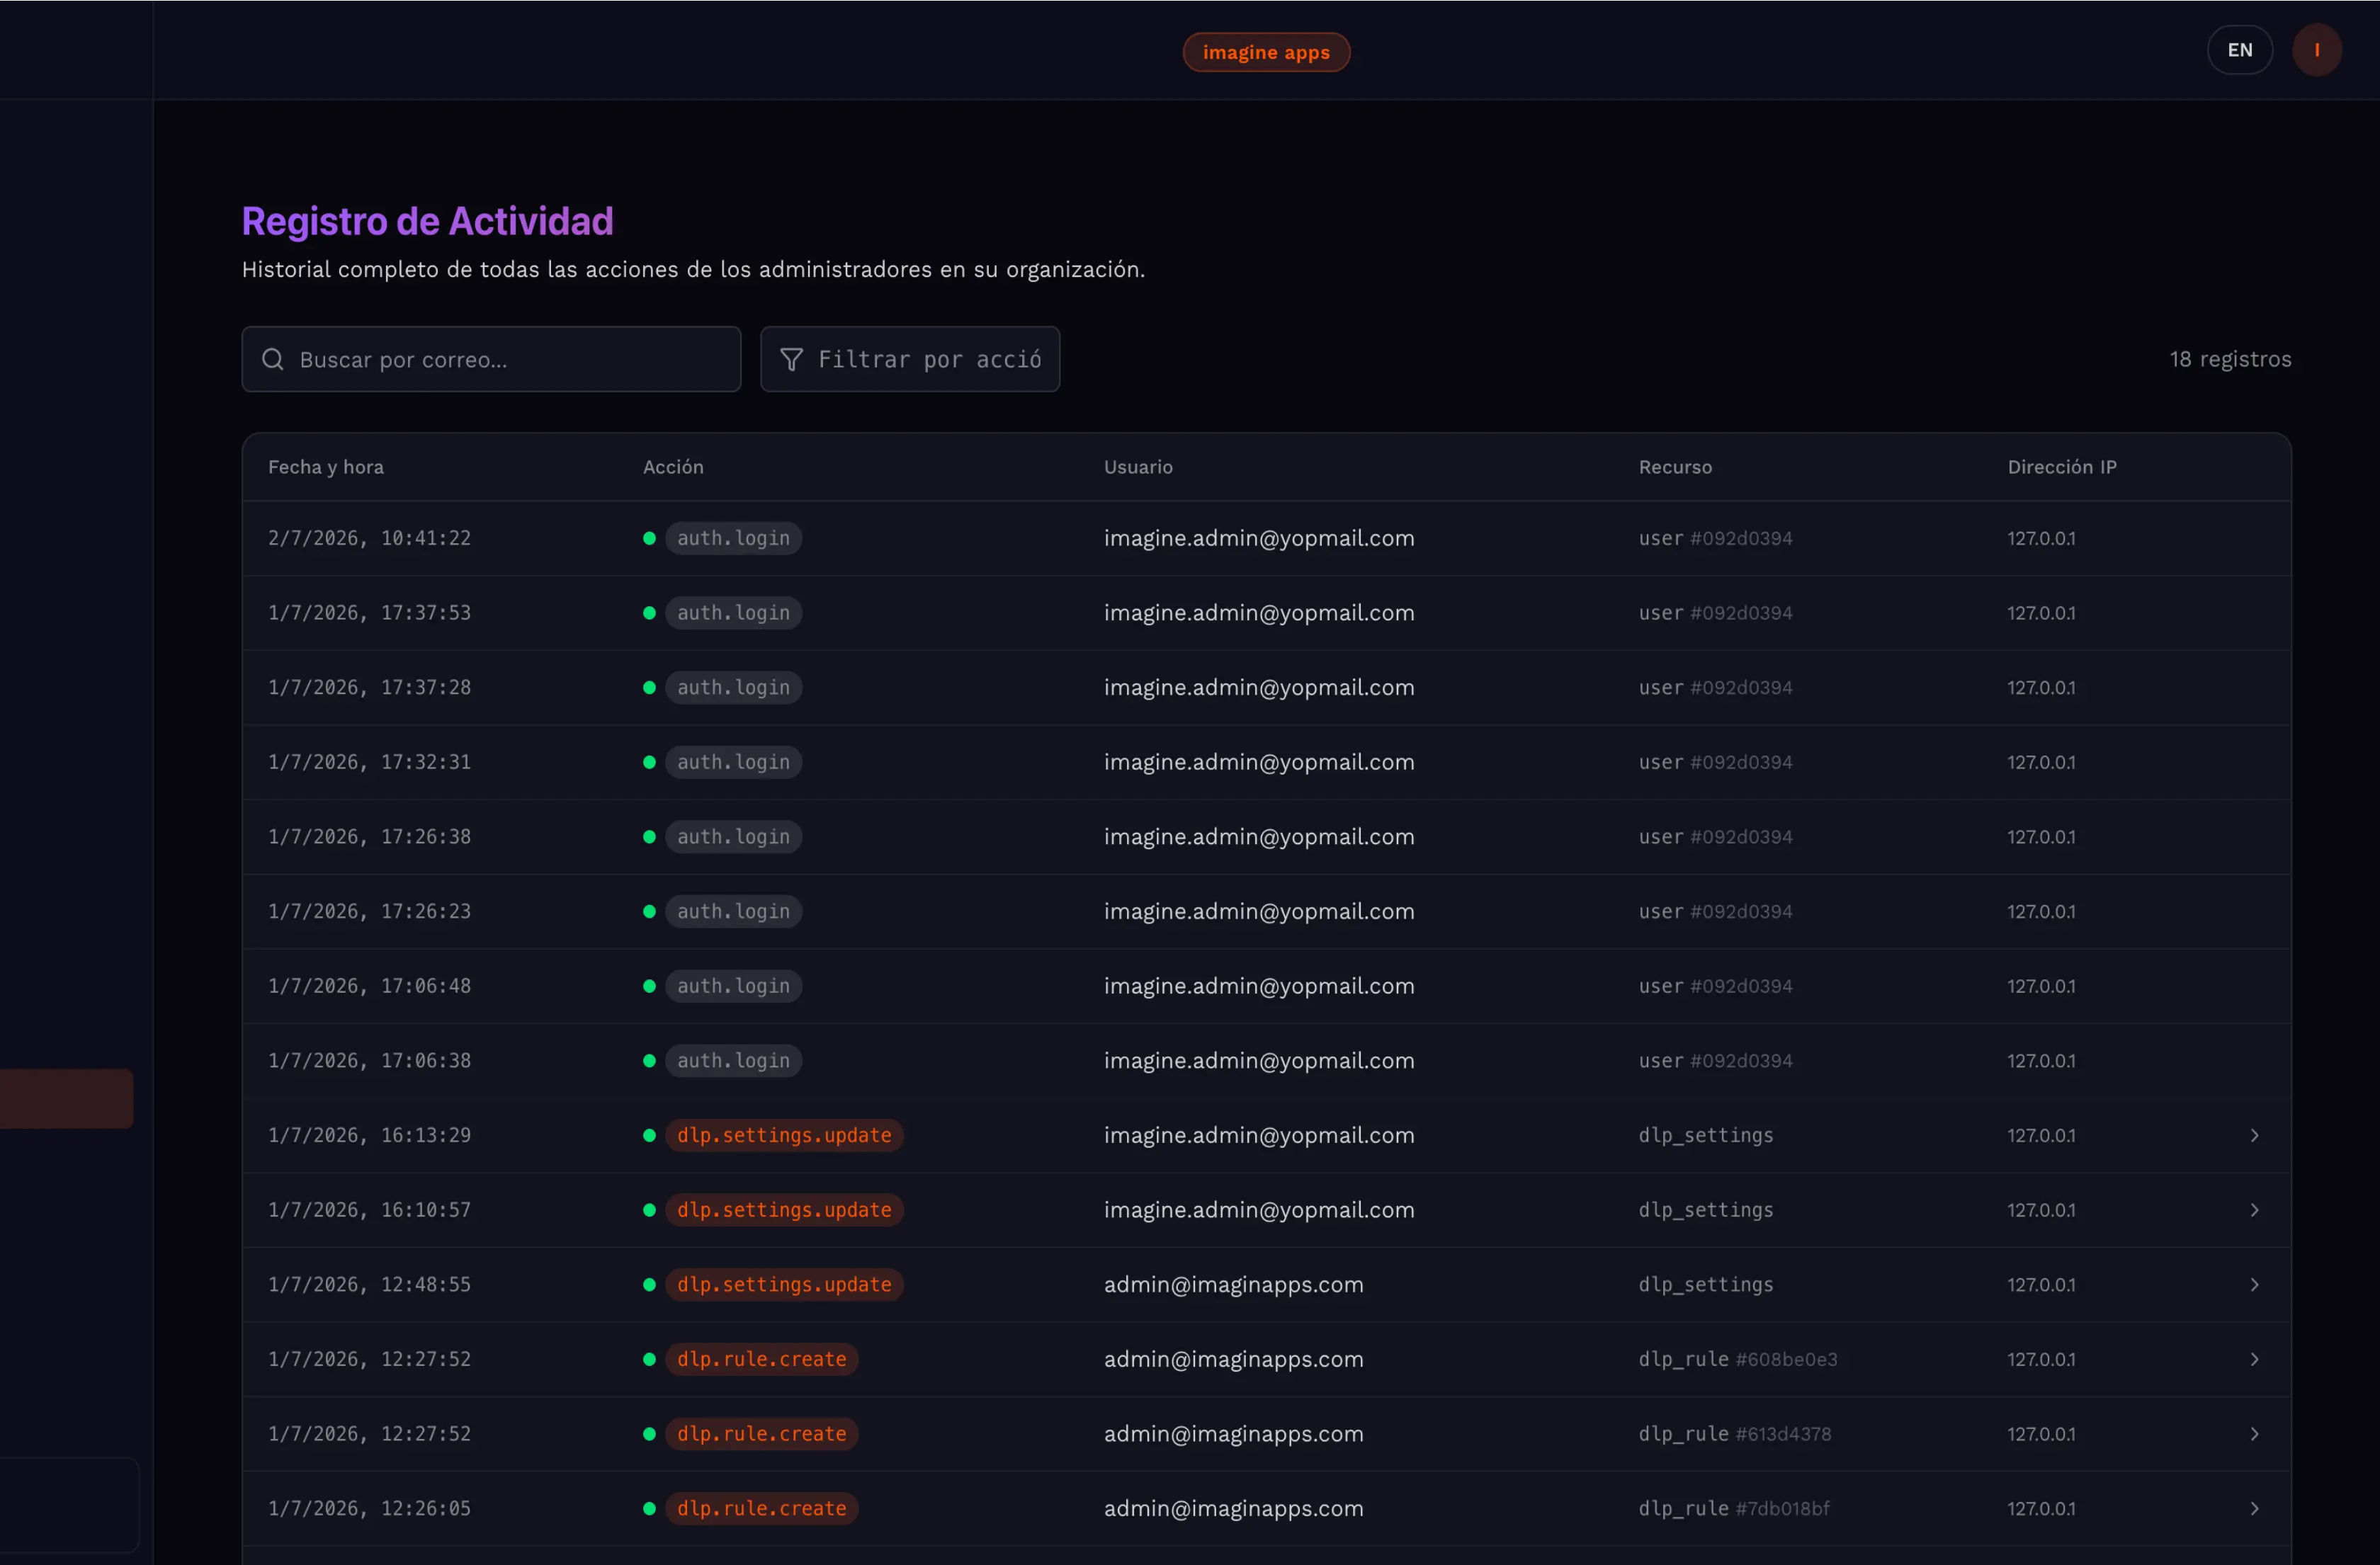Screen dimensions: 2380x1565
Task: Expand the 16:10:57 dlp.settings.update row chevron
Action: [x=2254, y=1210]
